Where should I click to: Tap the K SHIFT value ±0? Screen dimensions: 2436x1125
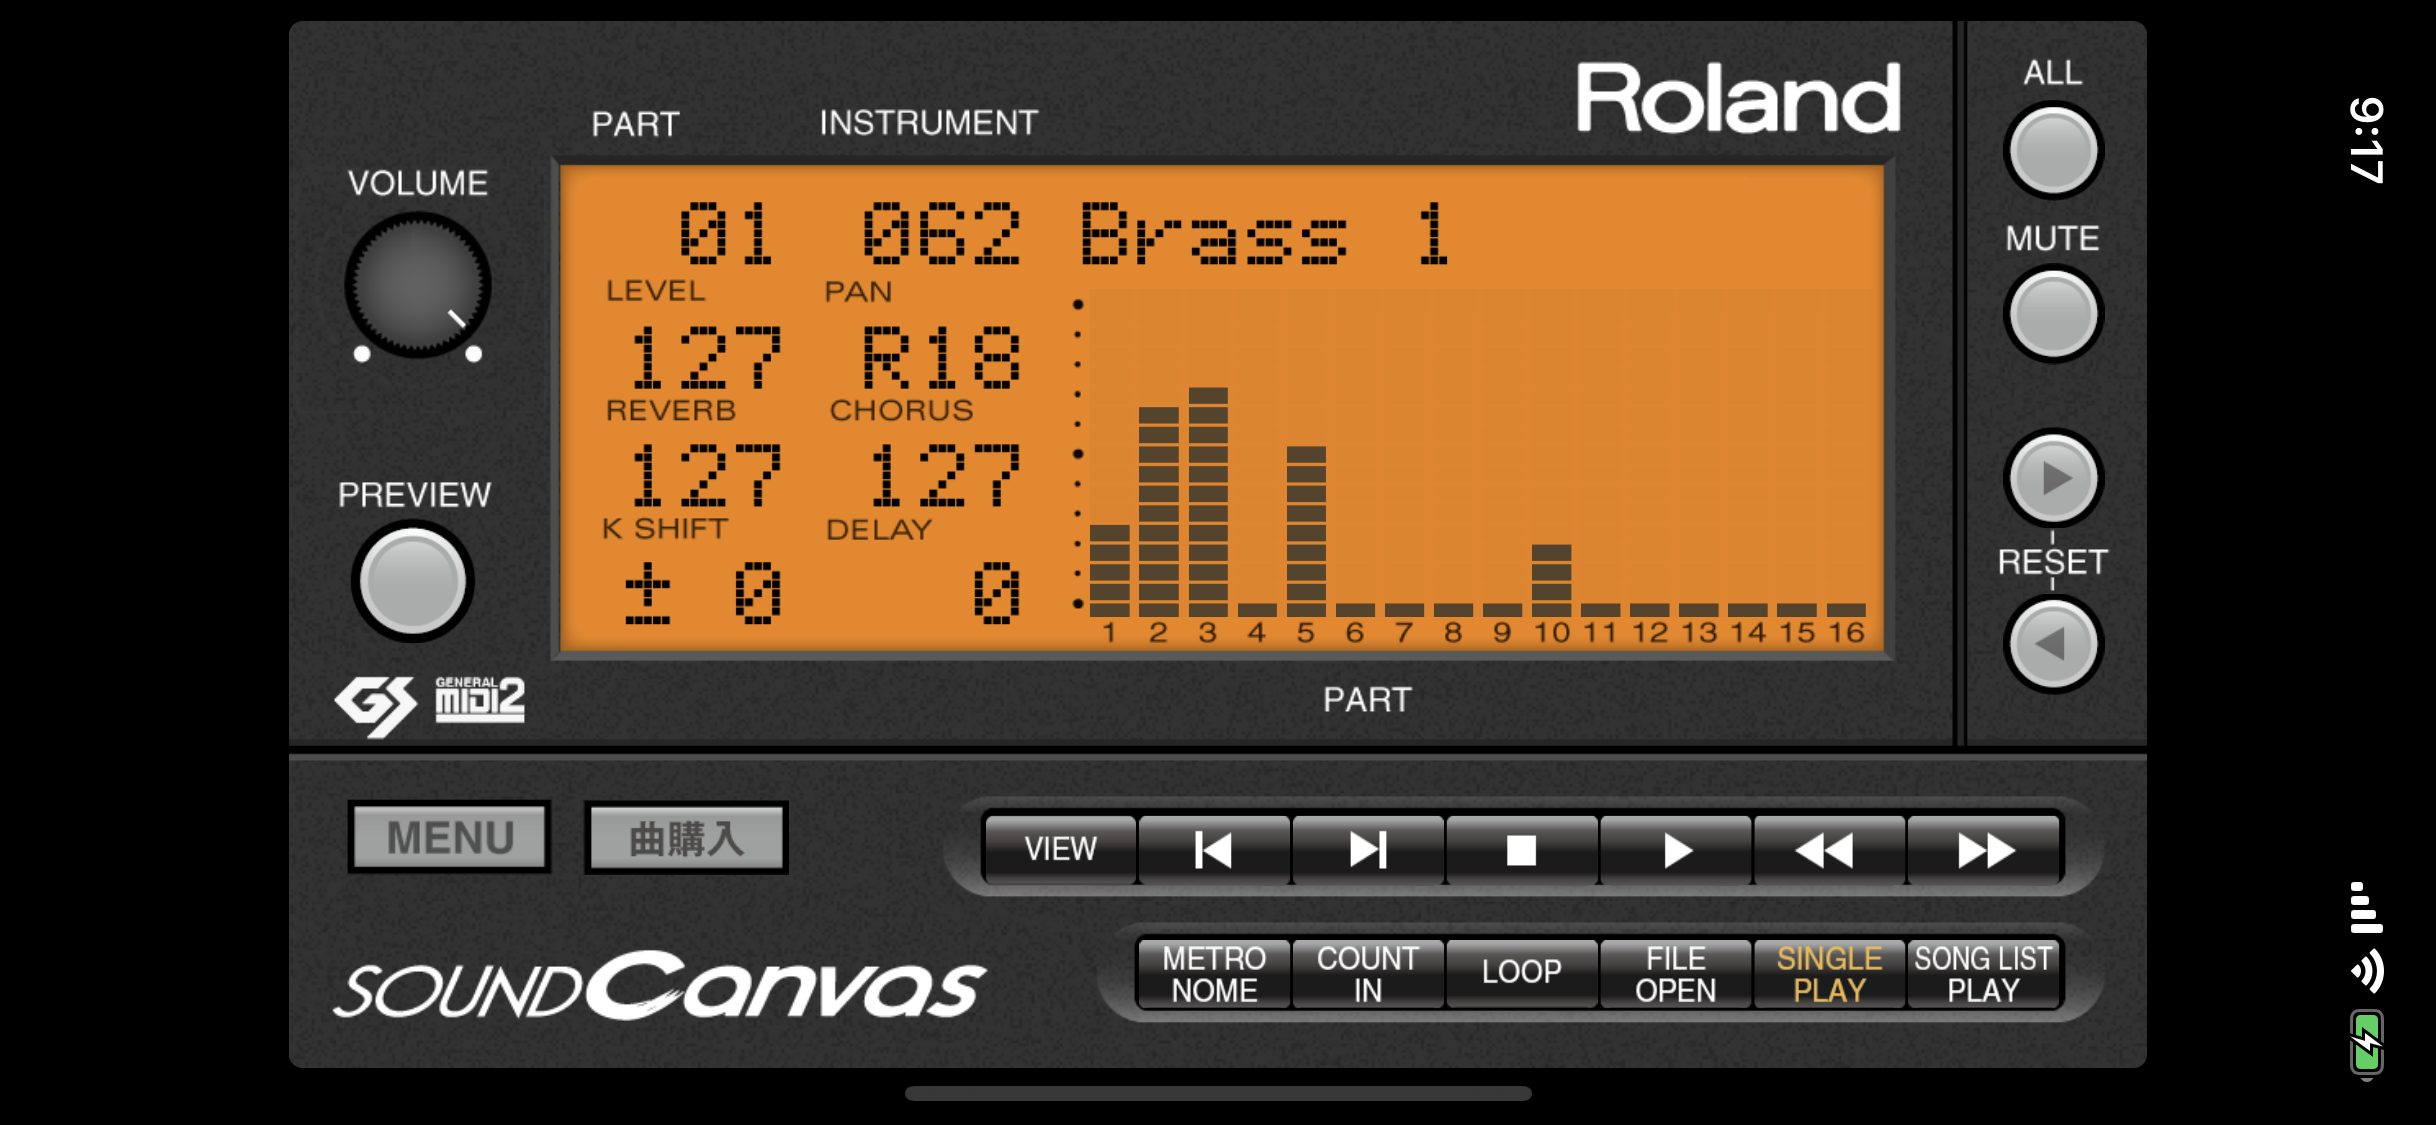click(703, 593)
